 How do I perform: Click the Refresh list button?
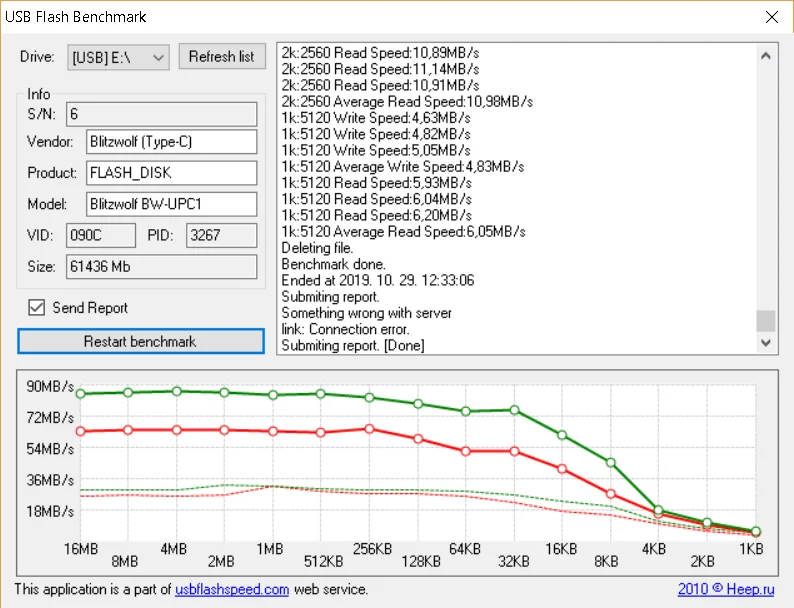pos(222,57)
